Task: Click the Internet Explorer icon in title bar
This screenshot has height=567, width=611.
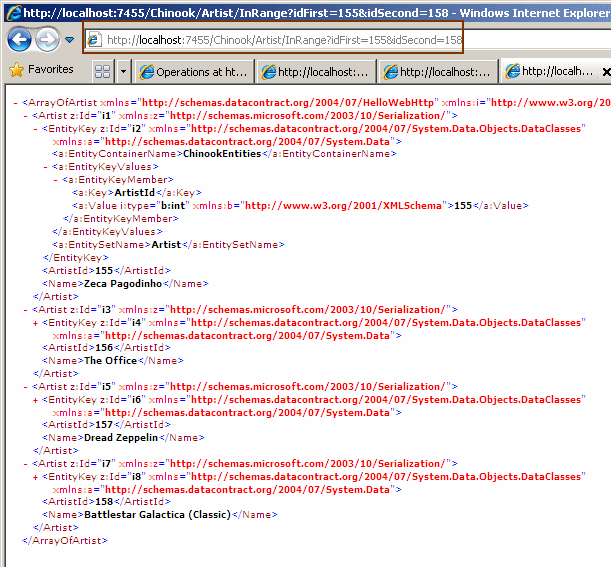Action: [13, 12]
